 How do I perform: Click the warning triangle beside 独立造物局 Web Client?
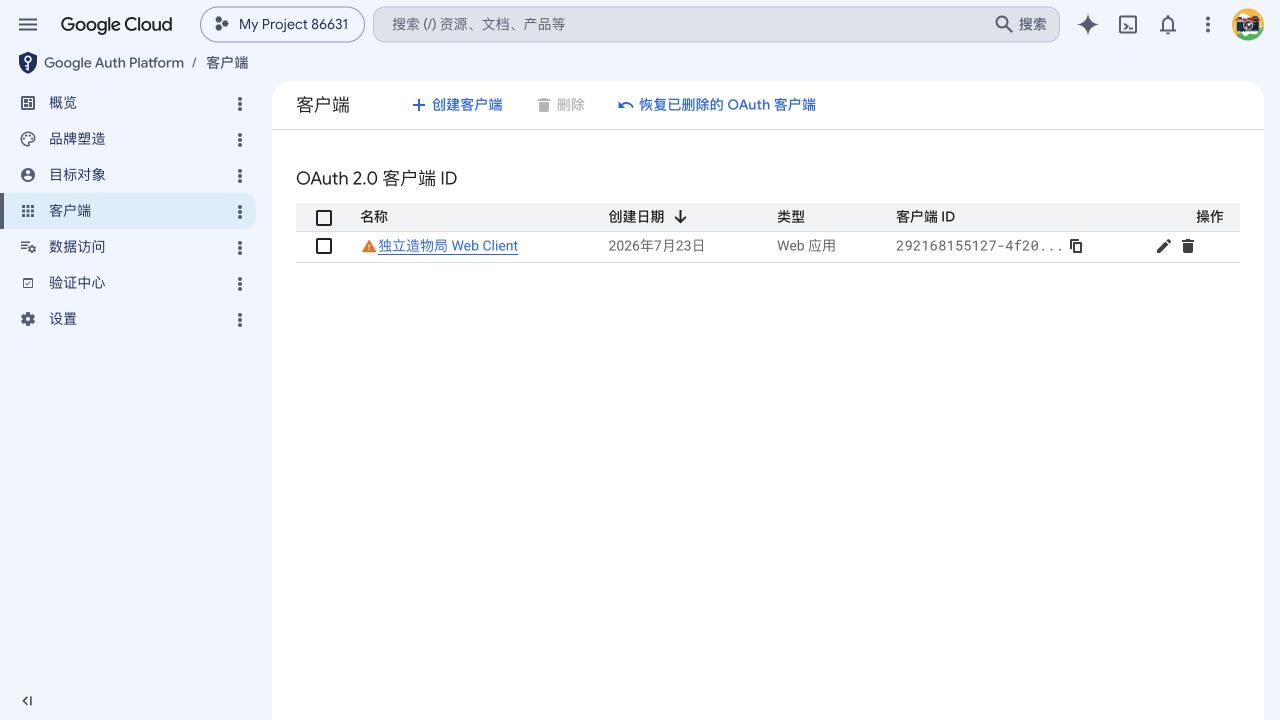pos(369,246)
